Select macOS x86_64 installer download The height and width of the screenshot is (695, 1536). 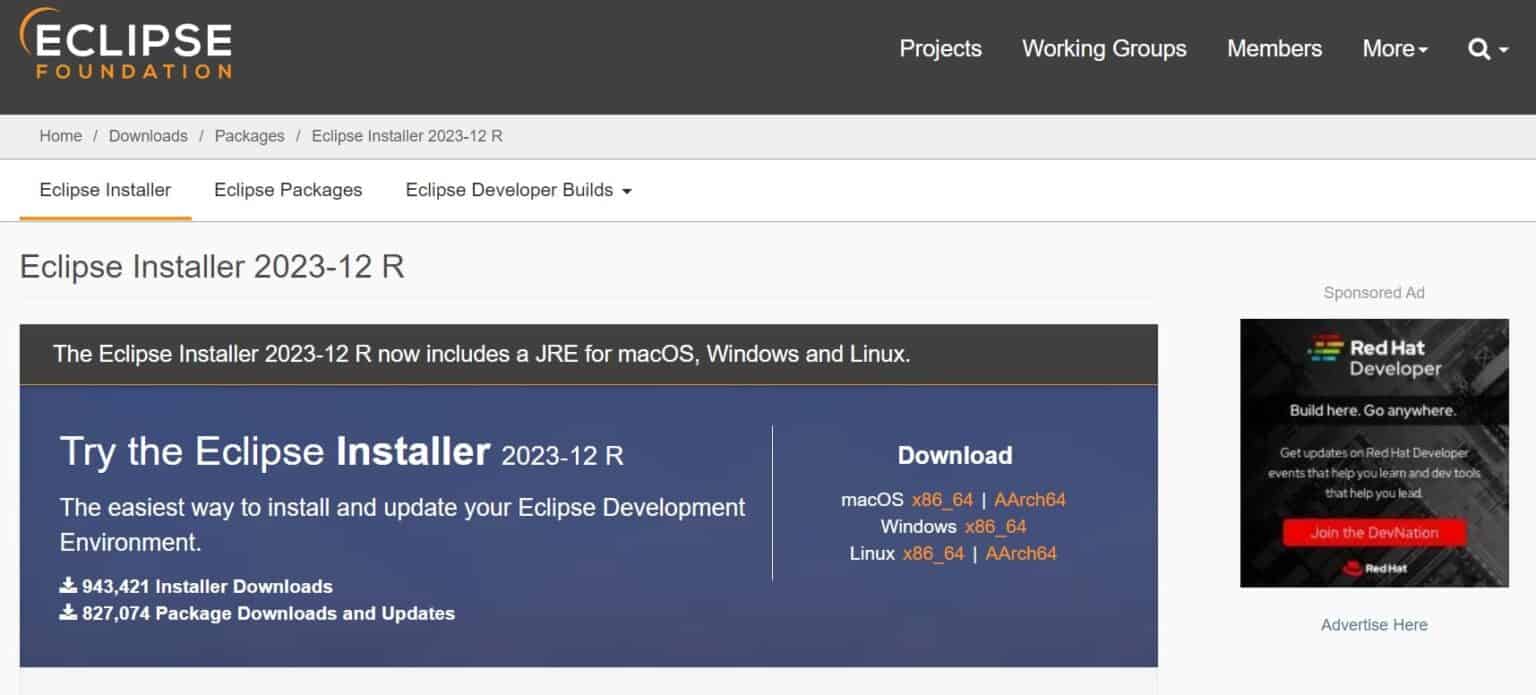(942, 500)
